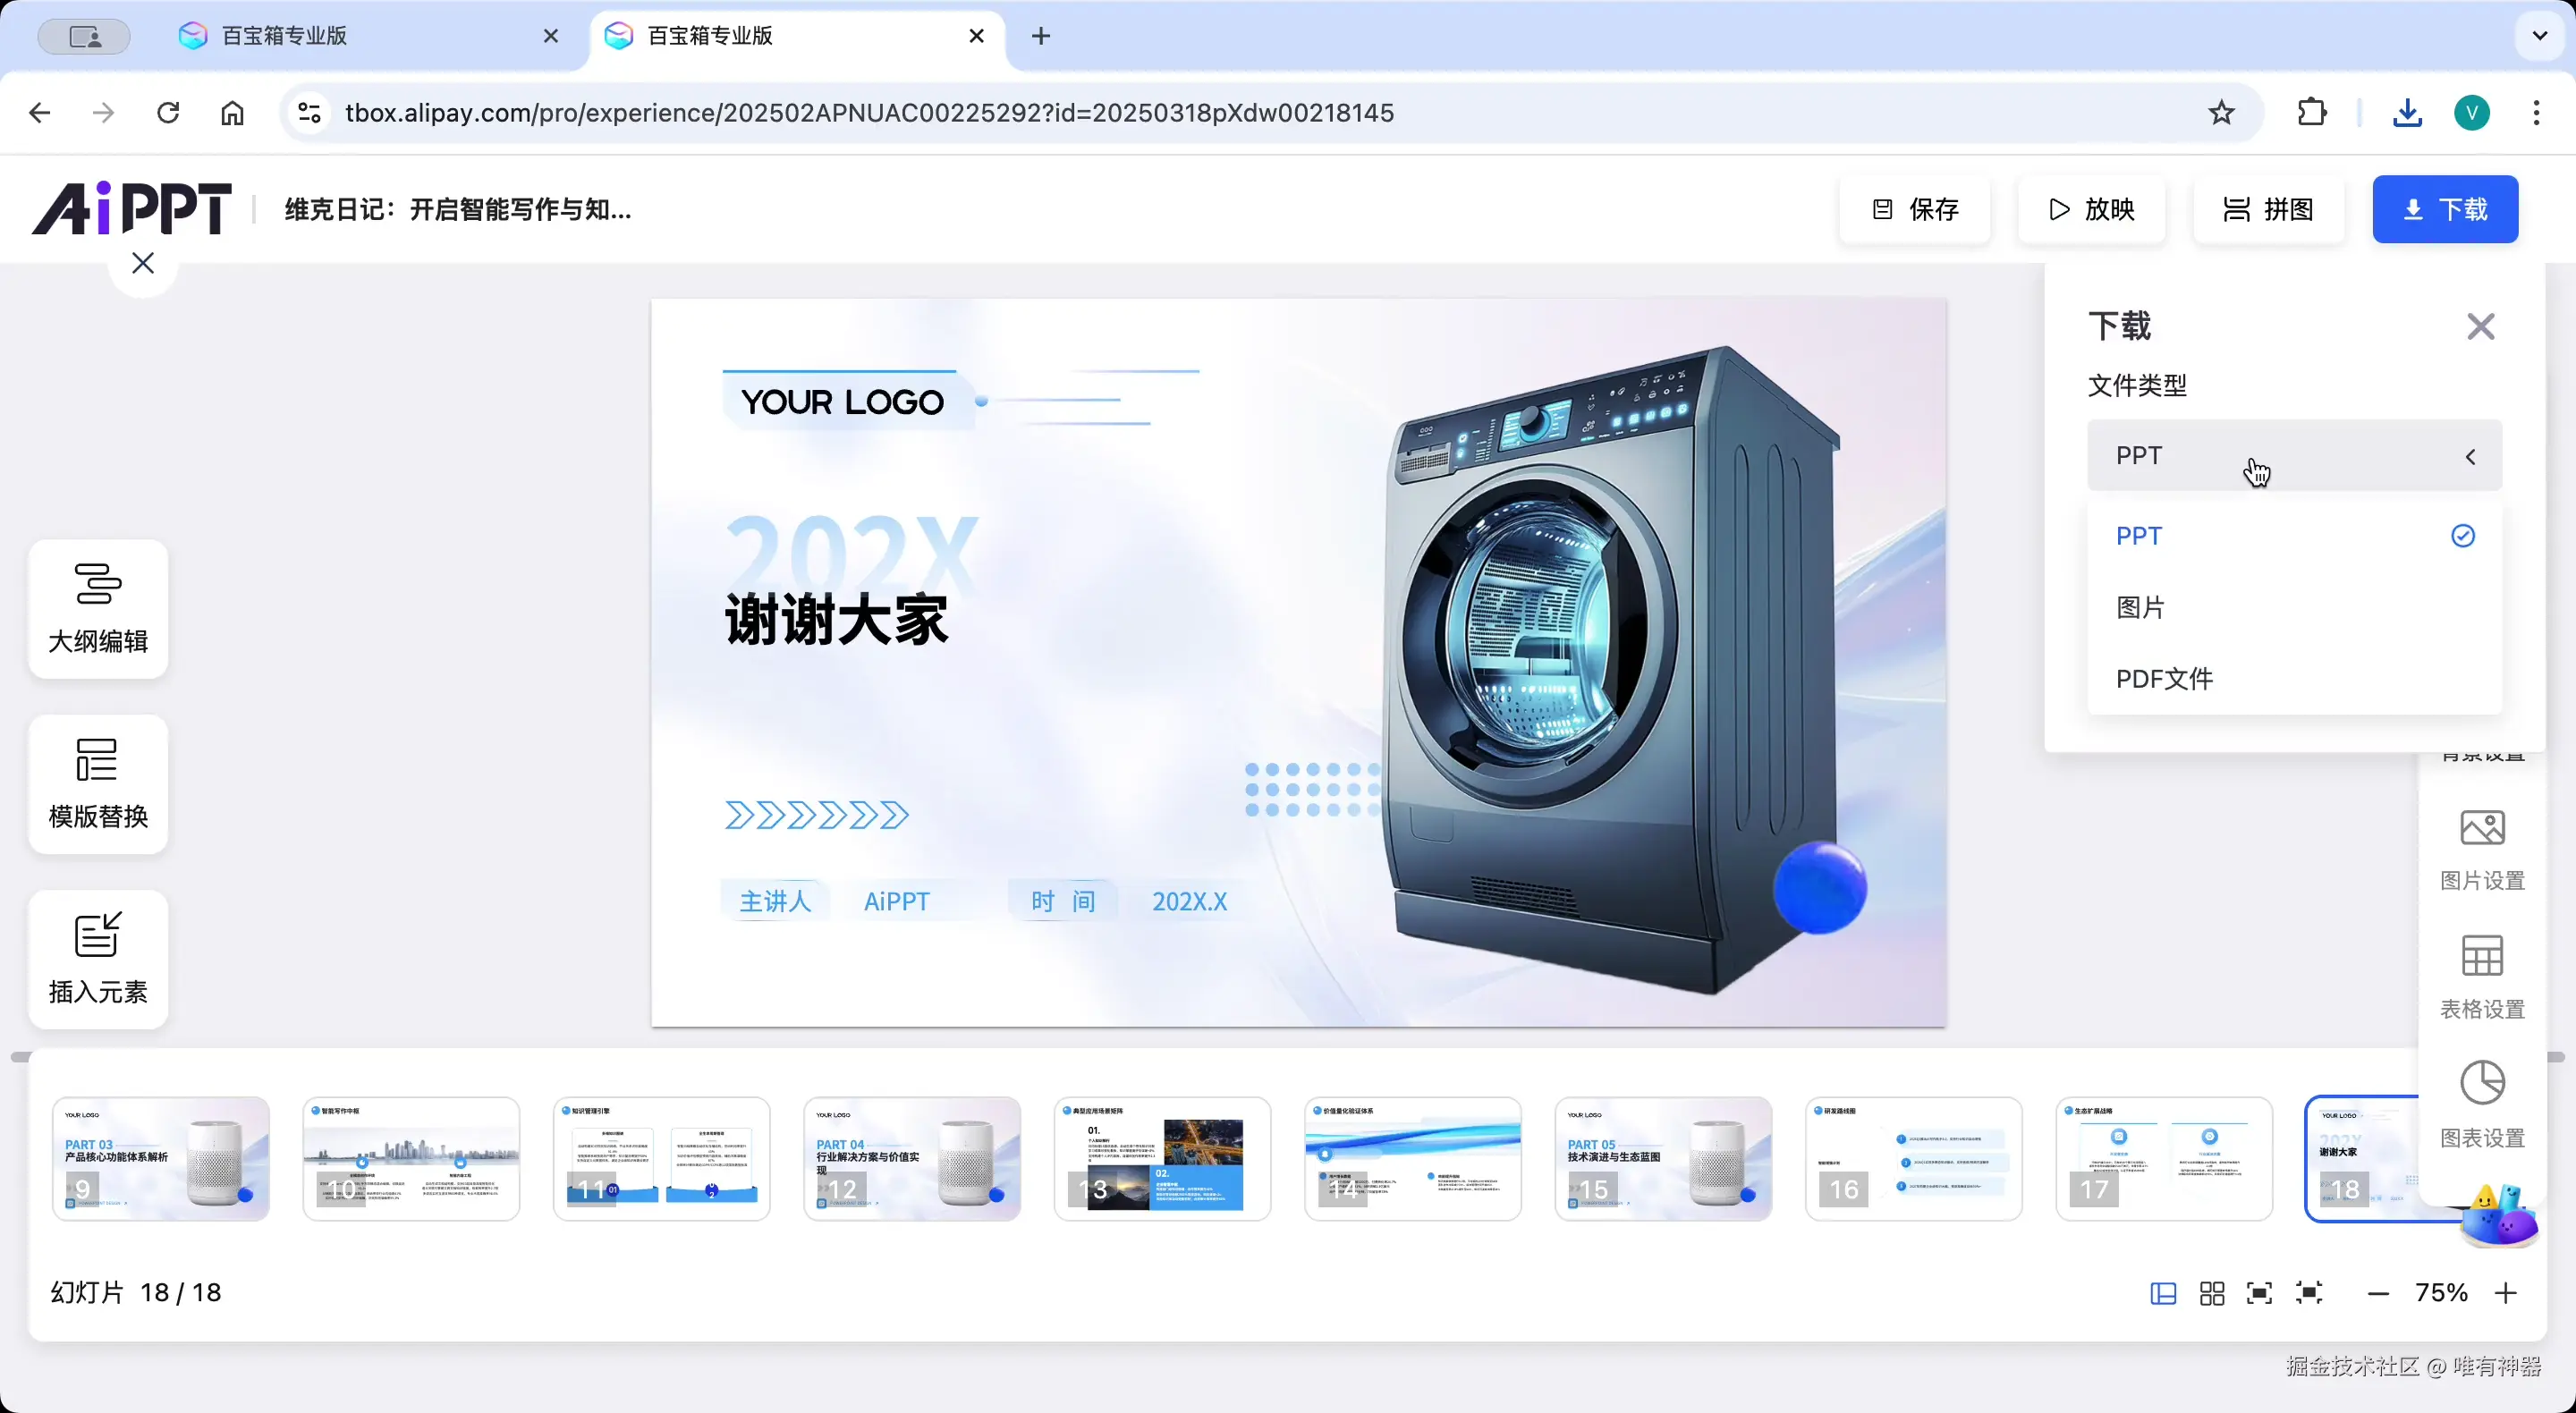Increase zoom with the plus button

(x=2506, y=1293)
